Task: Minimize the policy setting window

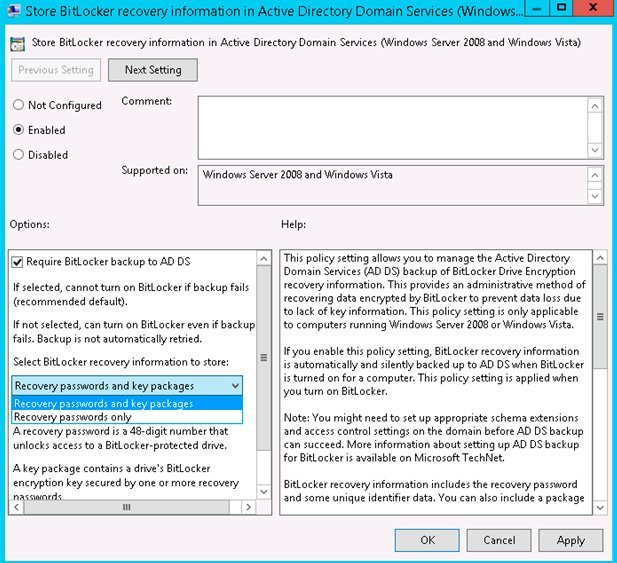Action: point(539,8)
